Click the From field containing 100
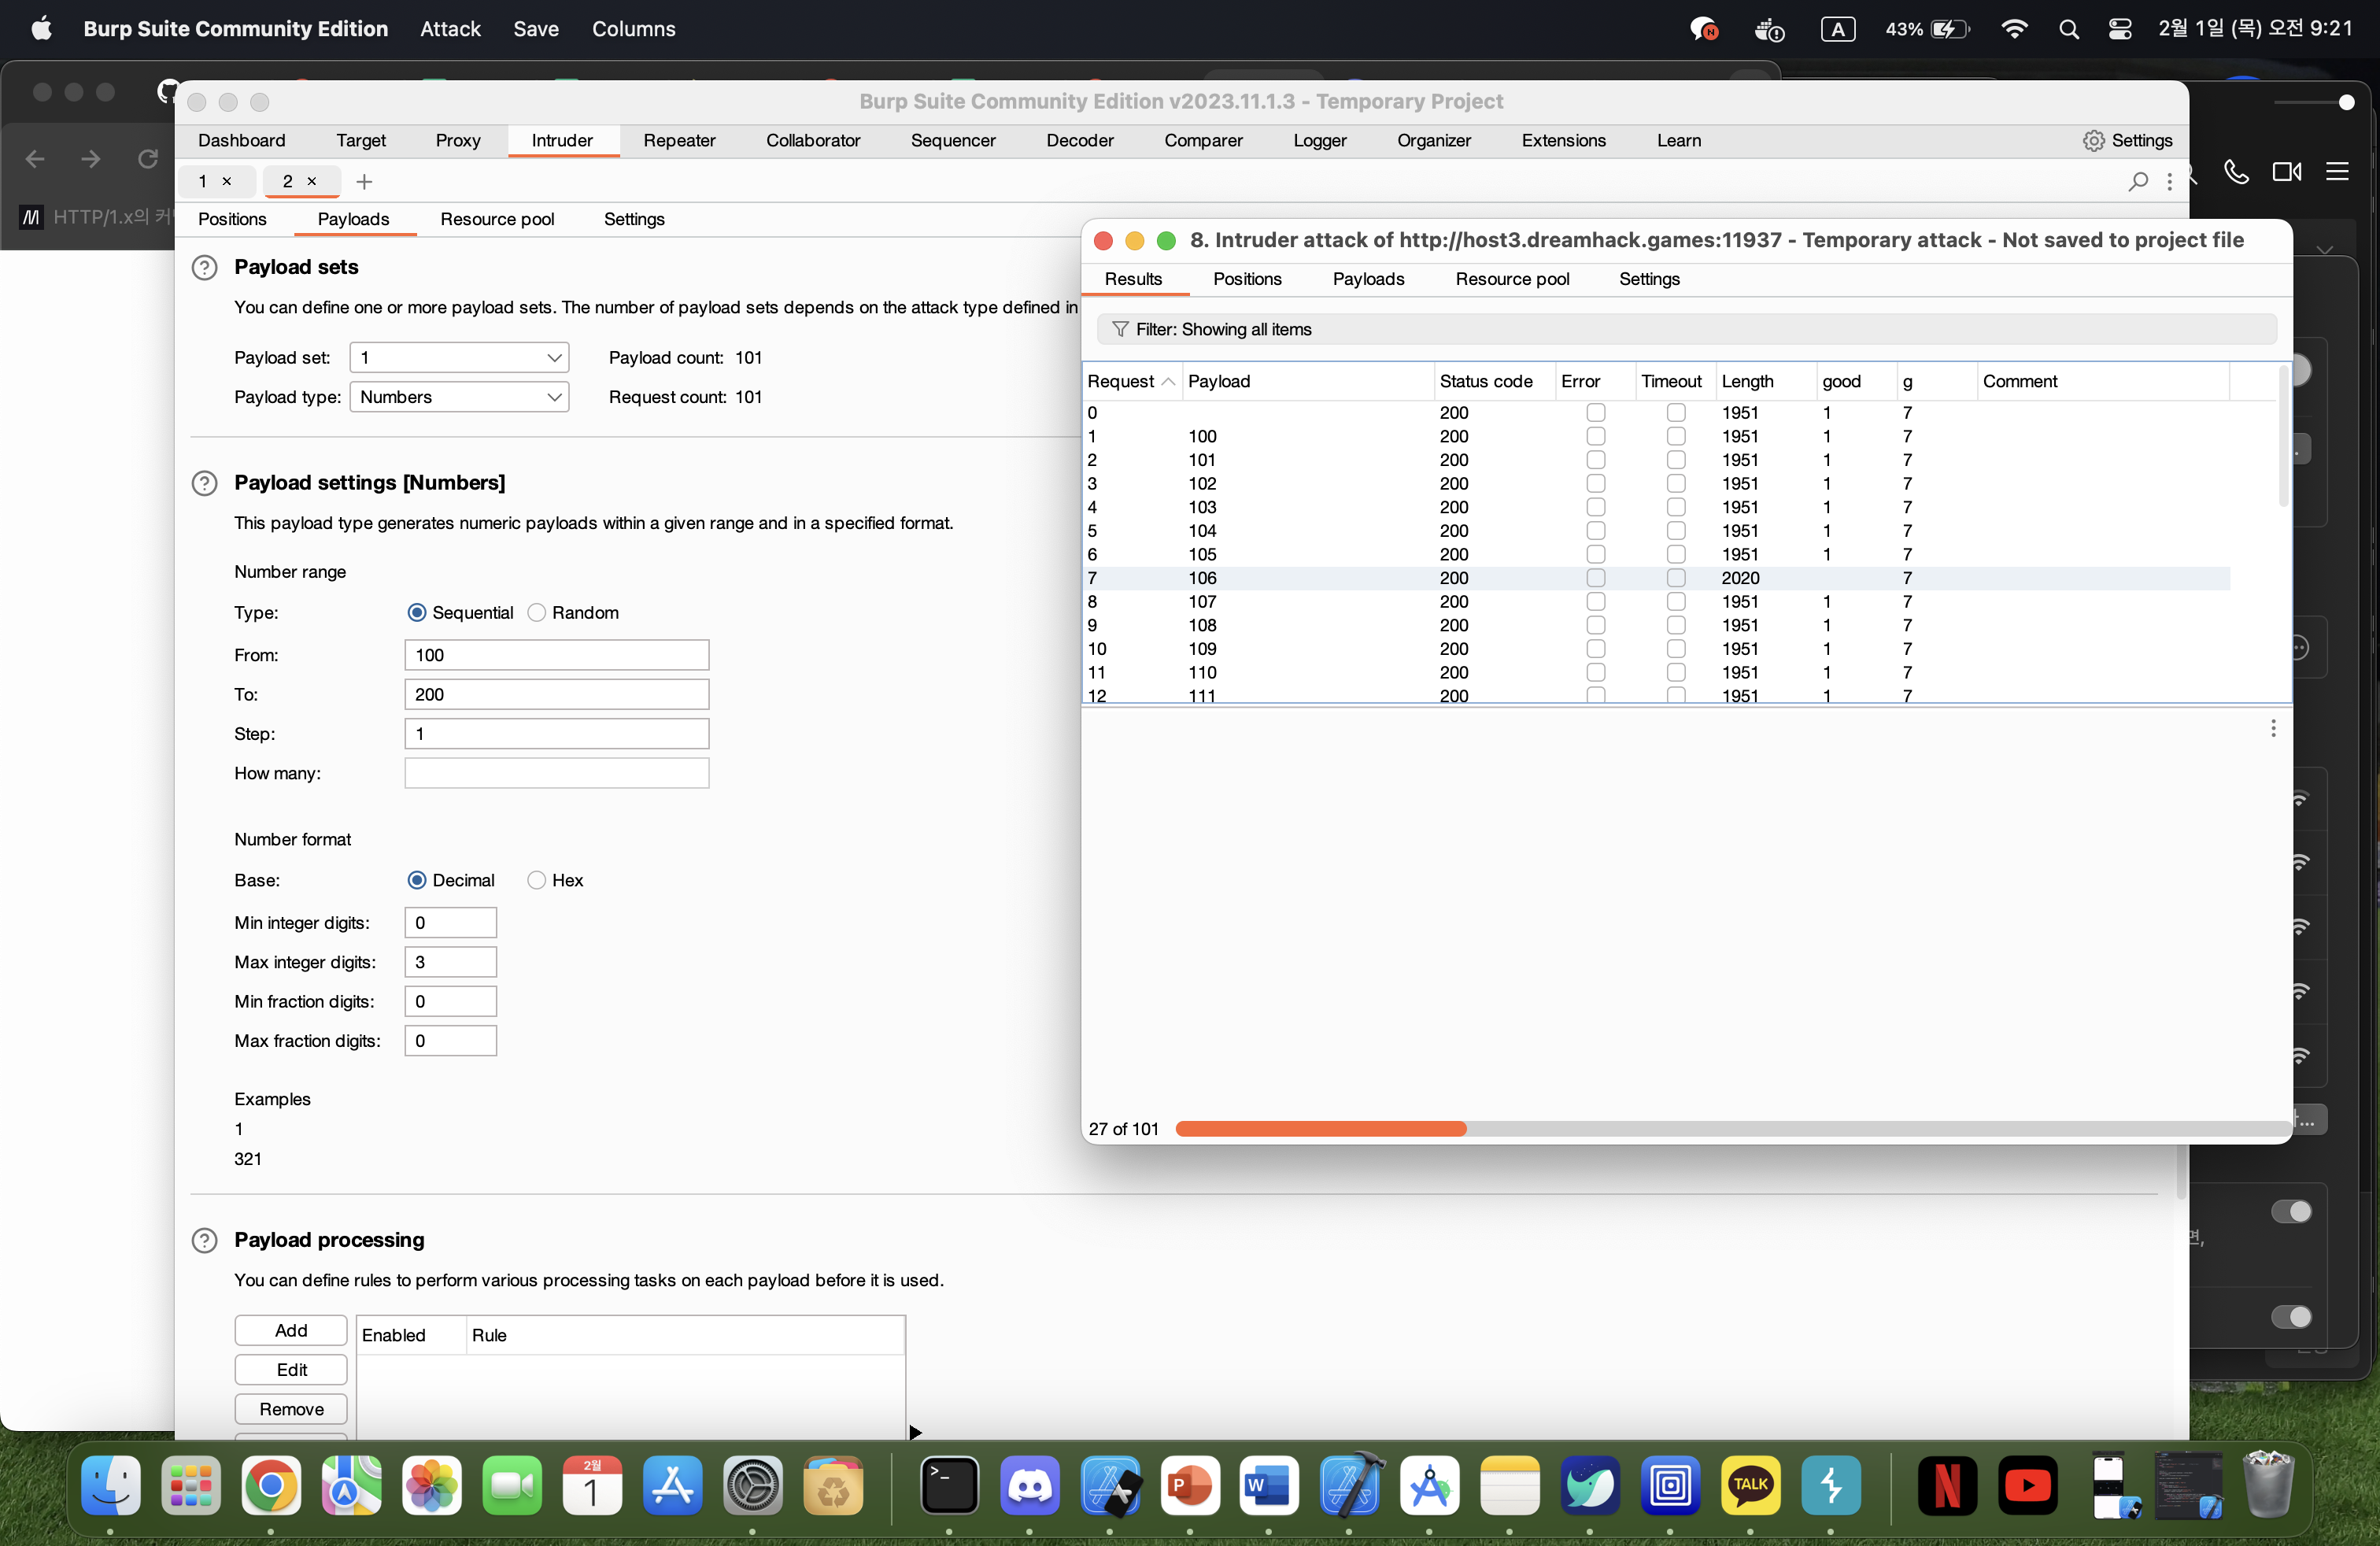 point(556,656)
